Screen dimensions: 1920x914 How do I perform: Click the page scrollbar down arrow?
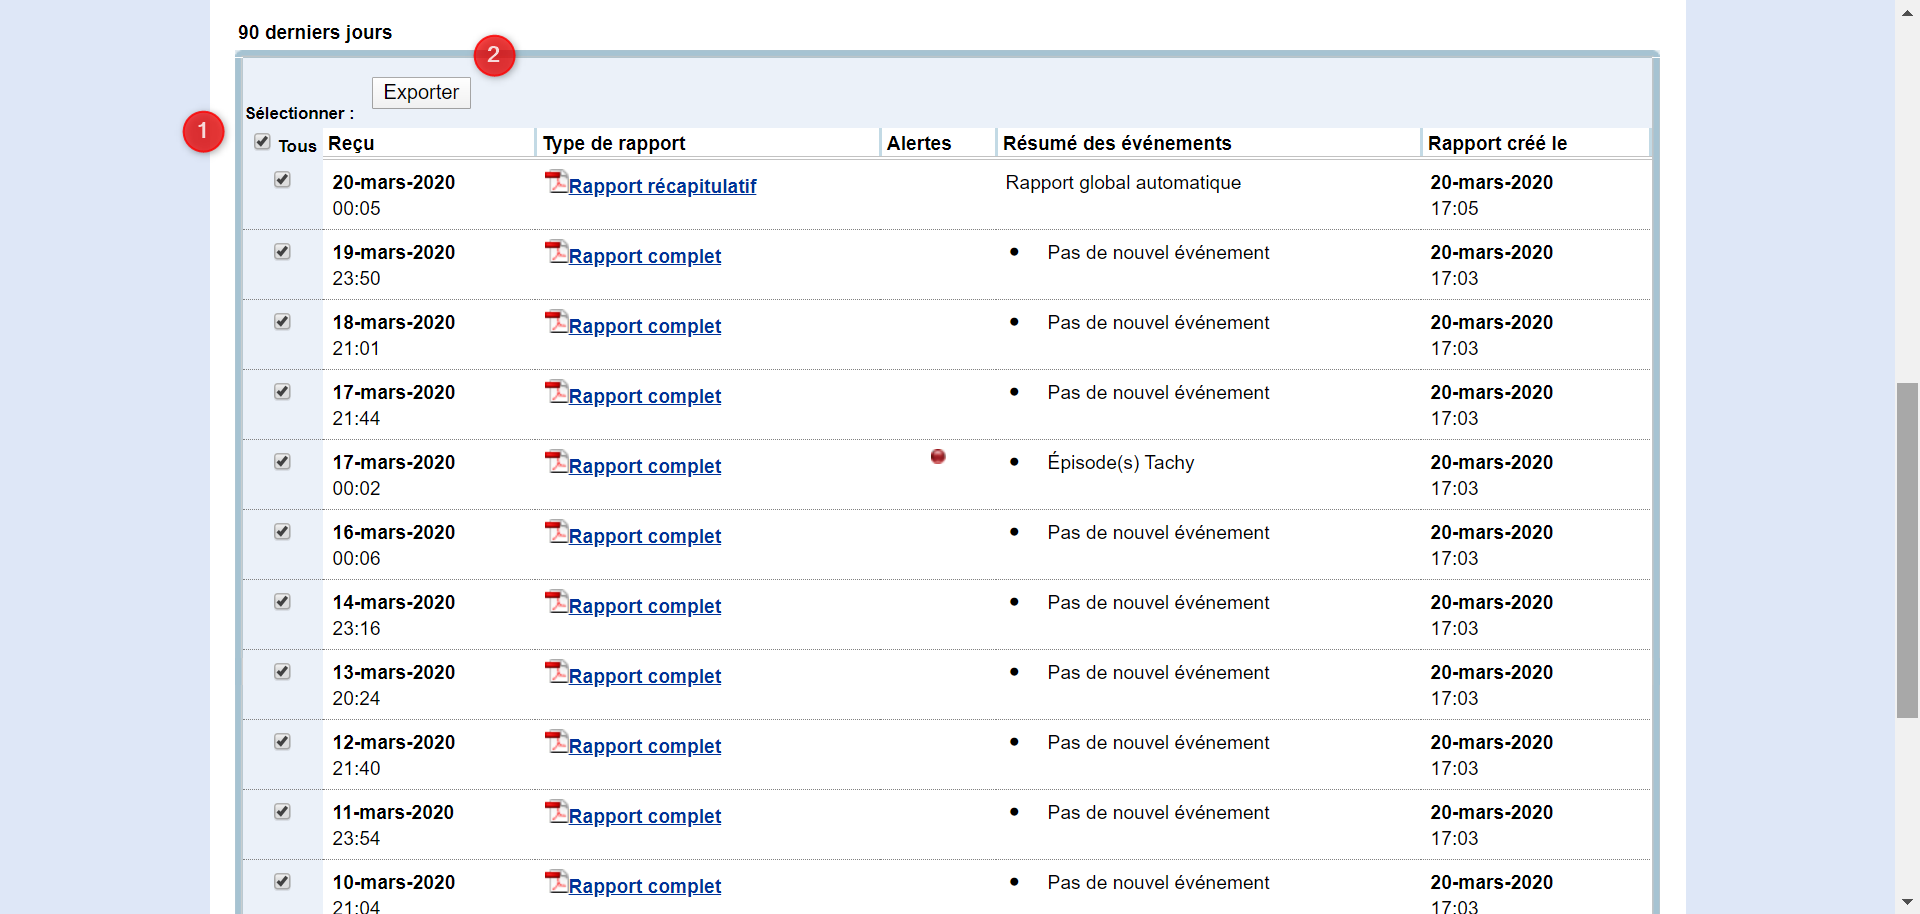pyautogui.click(x=1907, y=903)
